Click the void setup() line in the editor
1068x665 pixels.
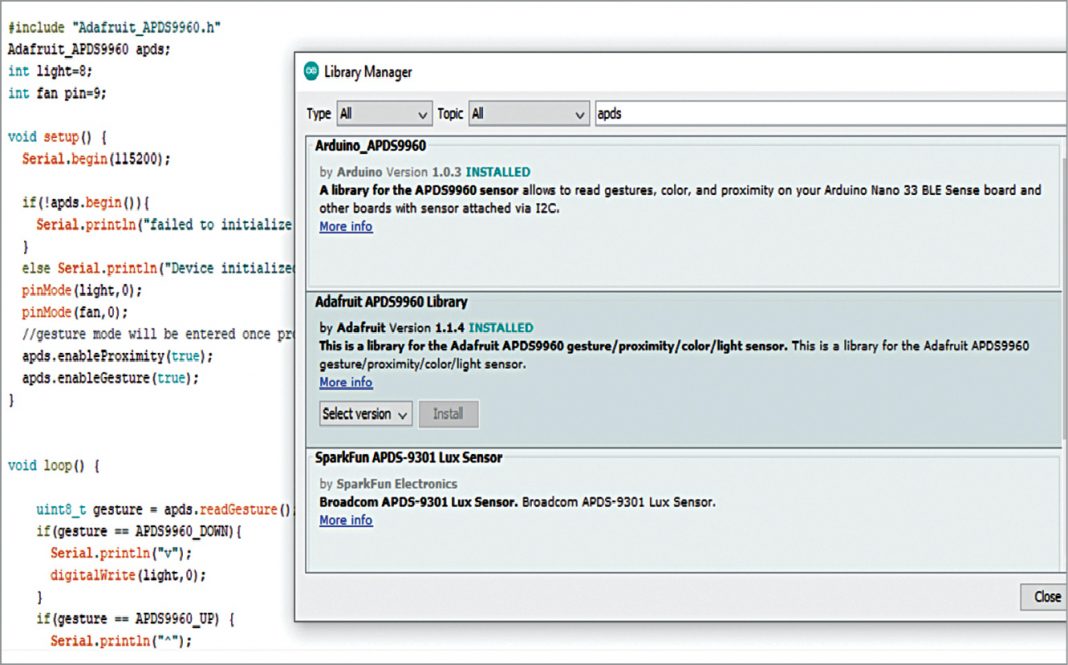57,137
